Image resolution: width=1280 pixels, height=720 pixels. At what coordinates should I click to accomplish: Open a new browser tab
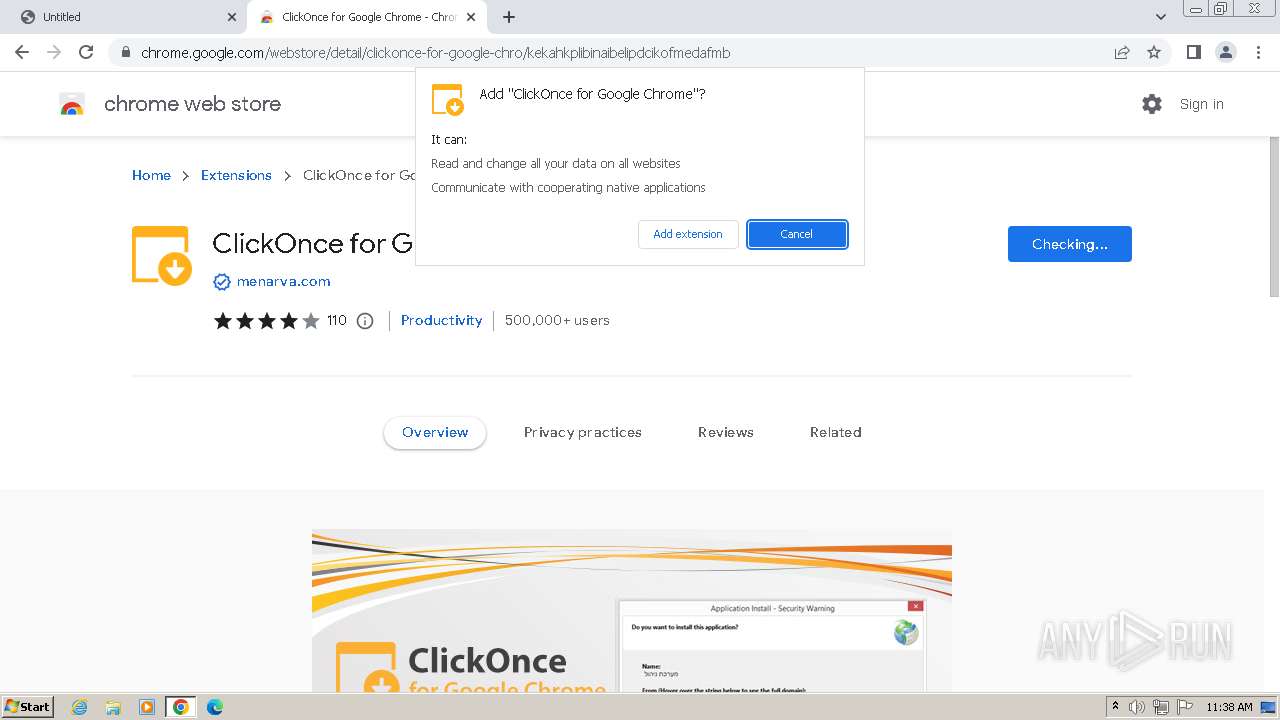tap(509, 17)
